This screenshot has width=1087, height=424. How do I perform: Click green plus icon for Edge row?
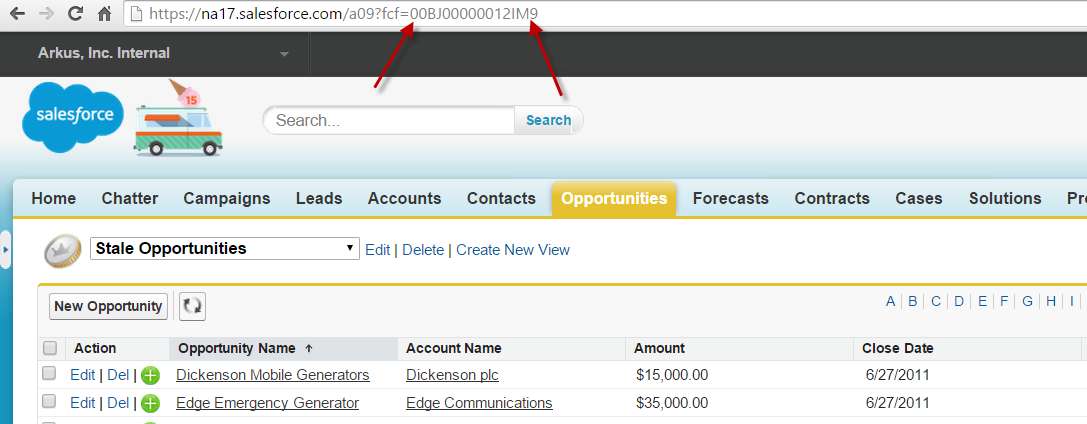click(150, 404)
